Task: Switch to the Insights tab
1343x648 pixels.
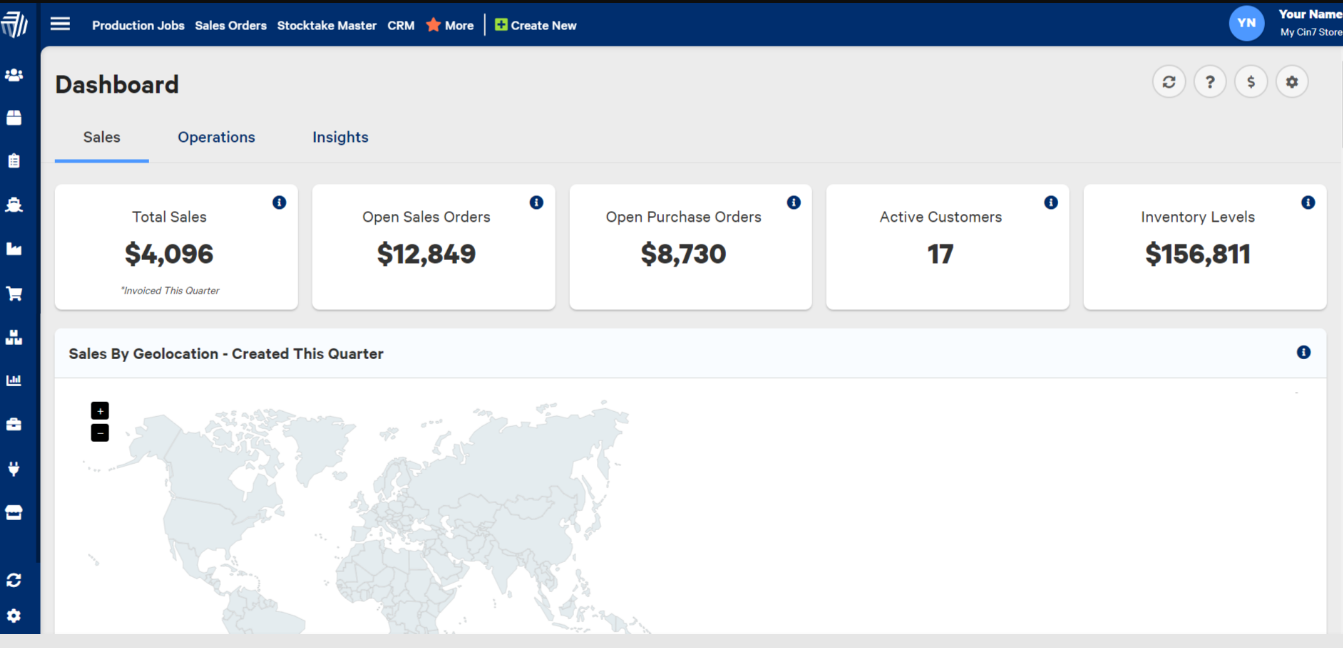Action: (x=340, y=137)
